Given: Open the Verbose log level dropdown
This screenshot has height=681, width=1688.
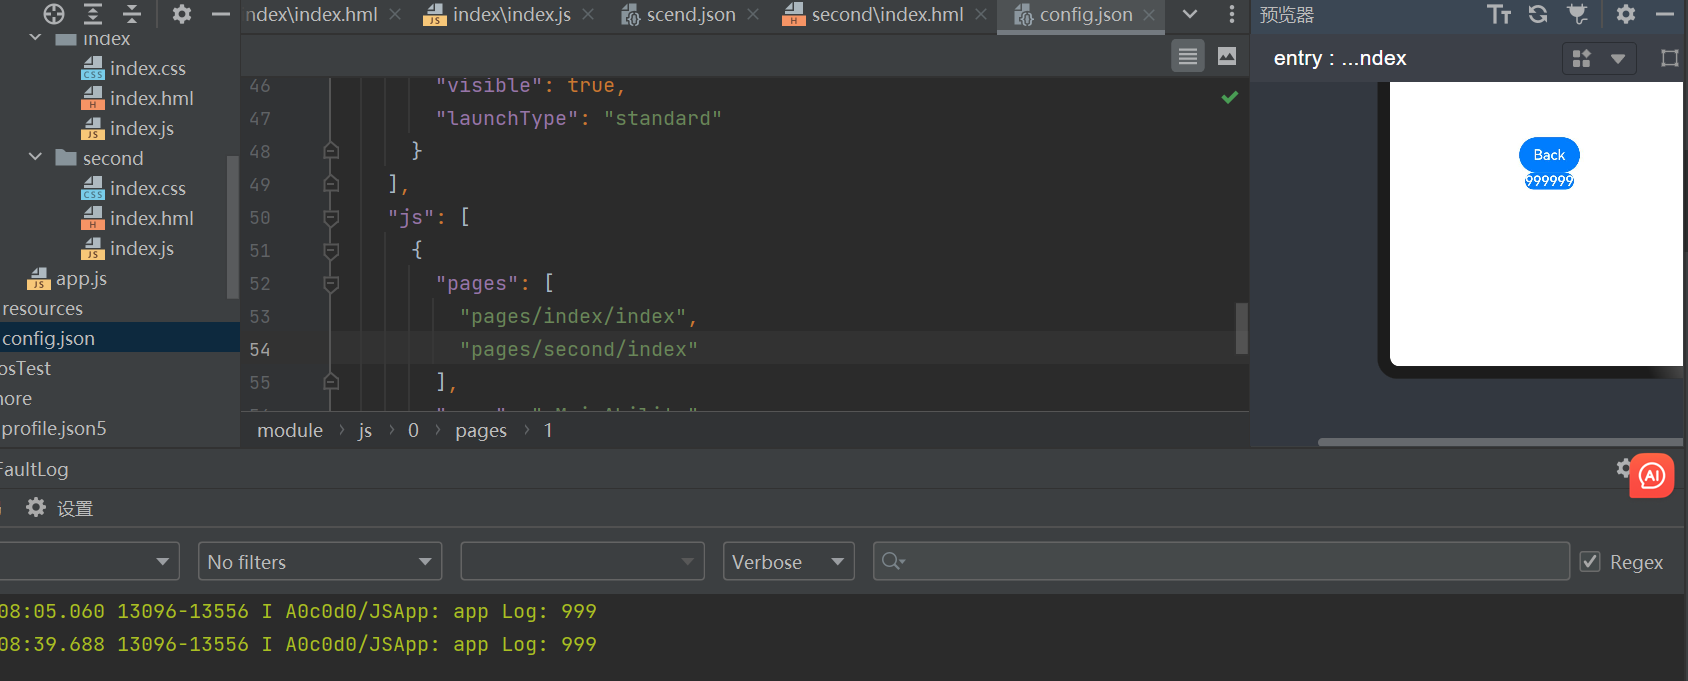Looking at the screenshot, I should tap(789, 561).
